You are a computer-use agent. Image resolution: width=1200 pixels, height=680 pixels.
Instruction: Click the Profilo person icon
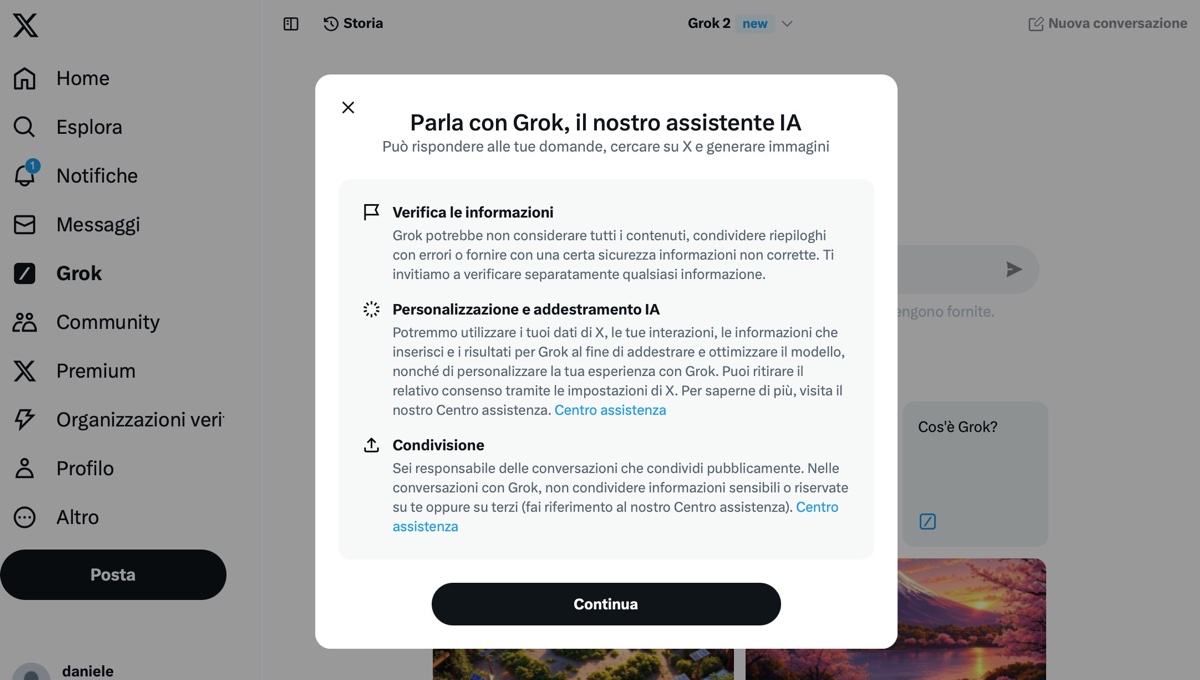[24, 468]
